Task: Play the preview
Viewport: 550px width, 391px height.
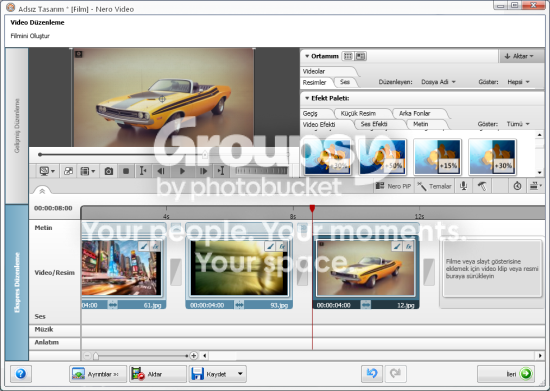Action: tap(182, 171)
